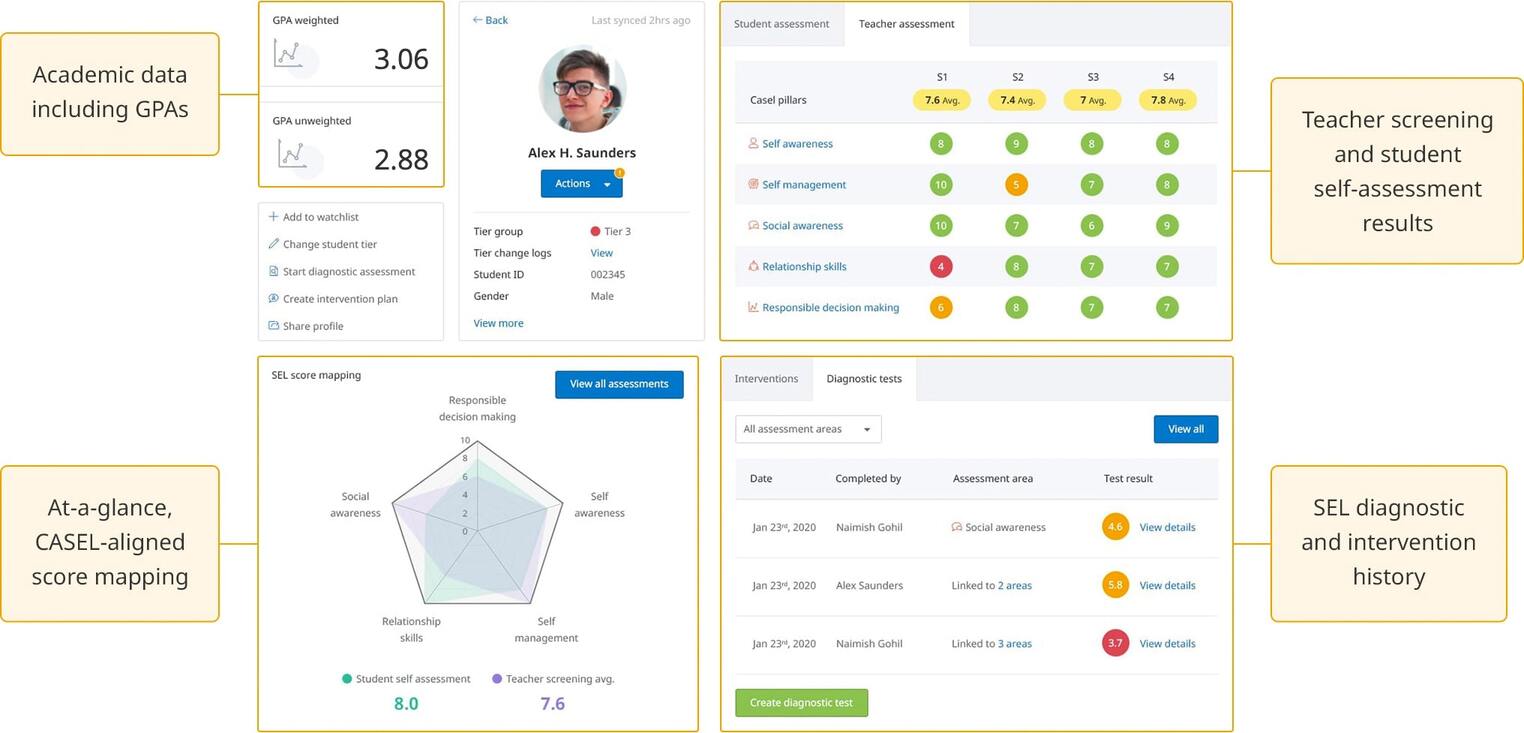
Task: Switch to the Student assessment tab
Action: coord(781,24)
